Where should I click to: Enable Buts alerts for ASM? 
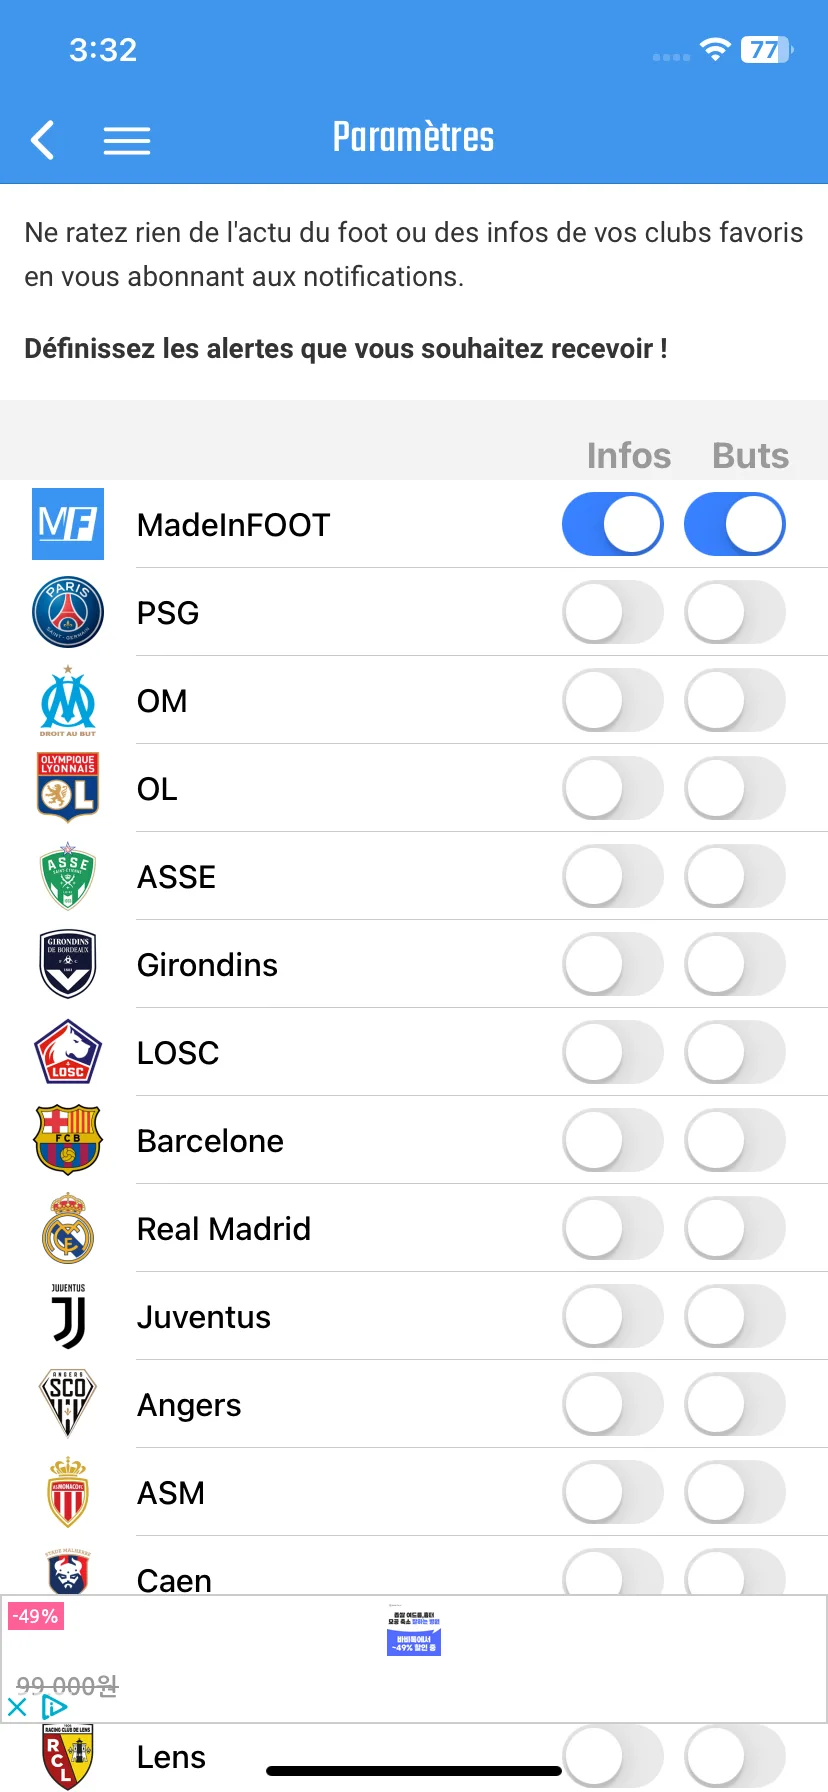coord(735,1492)
